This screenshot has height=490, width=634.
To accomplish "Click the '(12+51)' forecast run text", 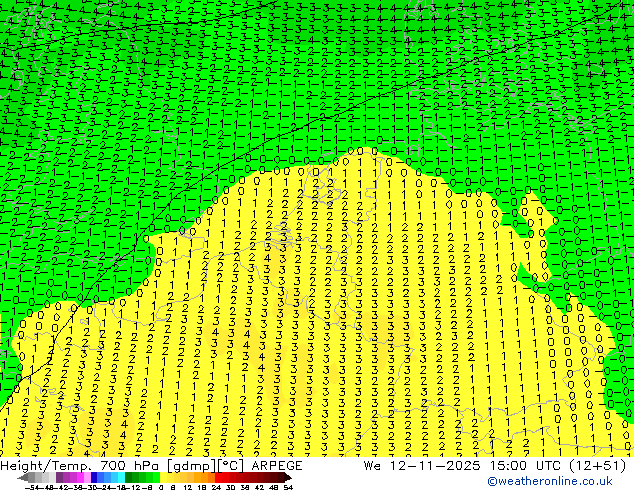I will coord(597,466).
